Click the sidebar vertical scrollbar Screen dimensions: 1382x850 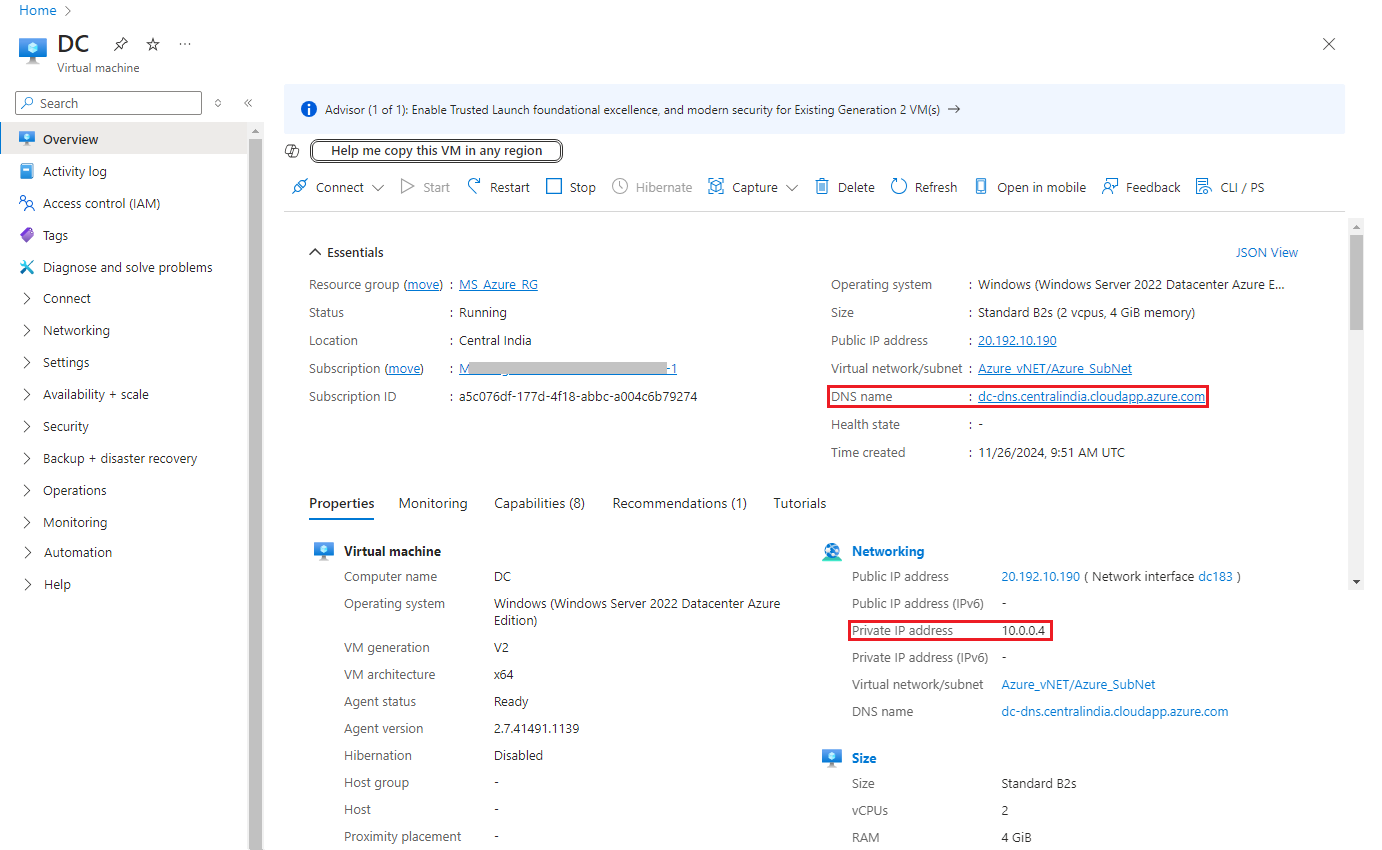coord(255,495)
